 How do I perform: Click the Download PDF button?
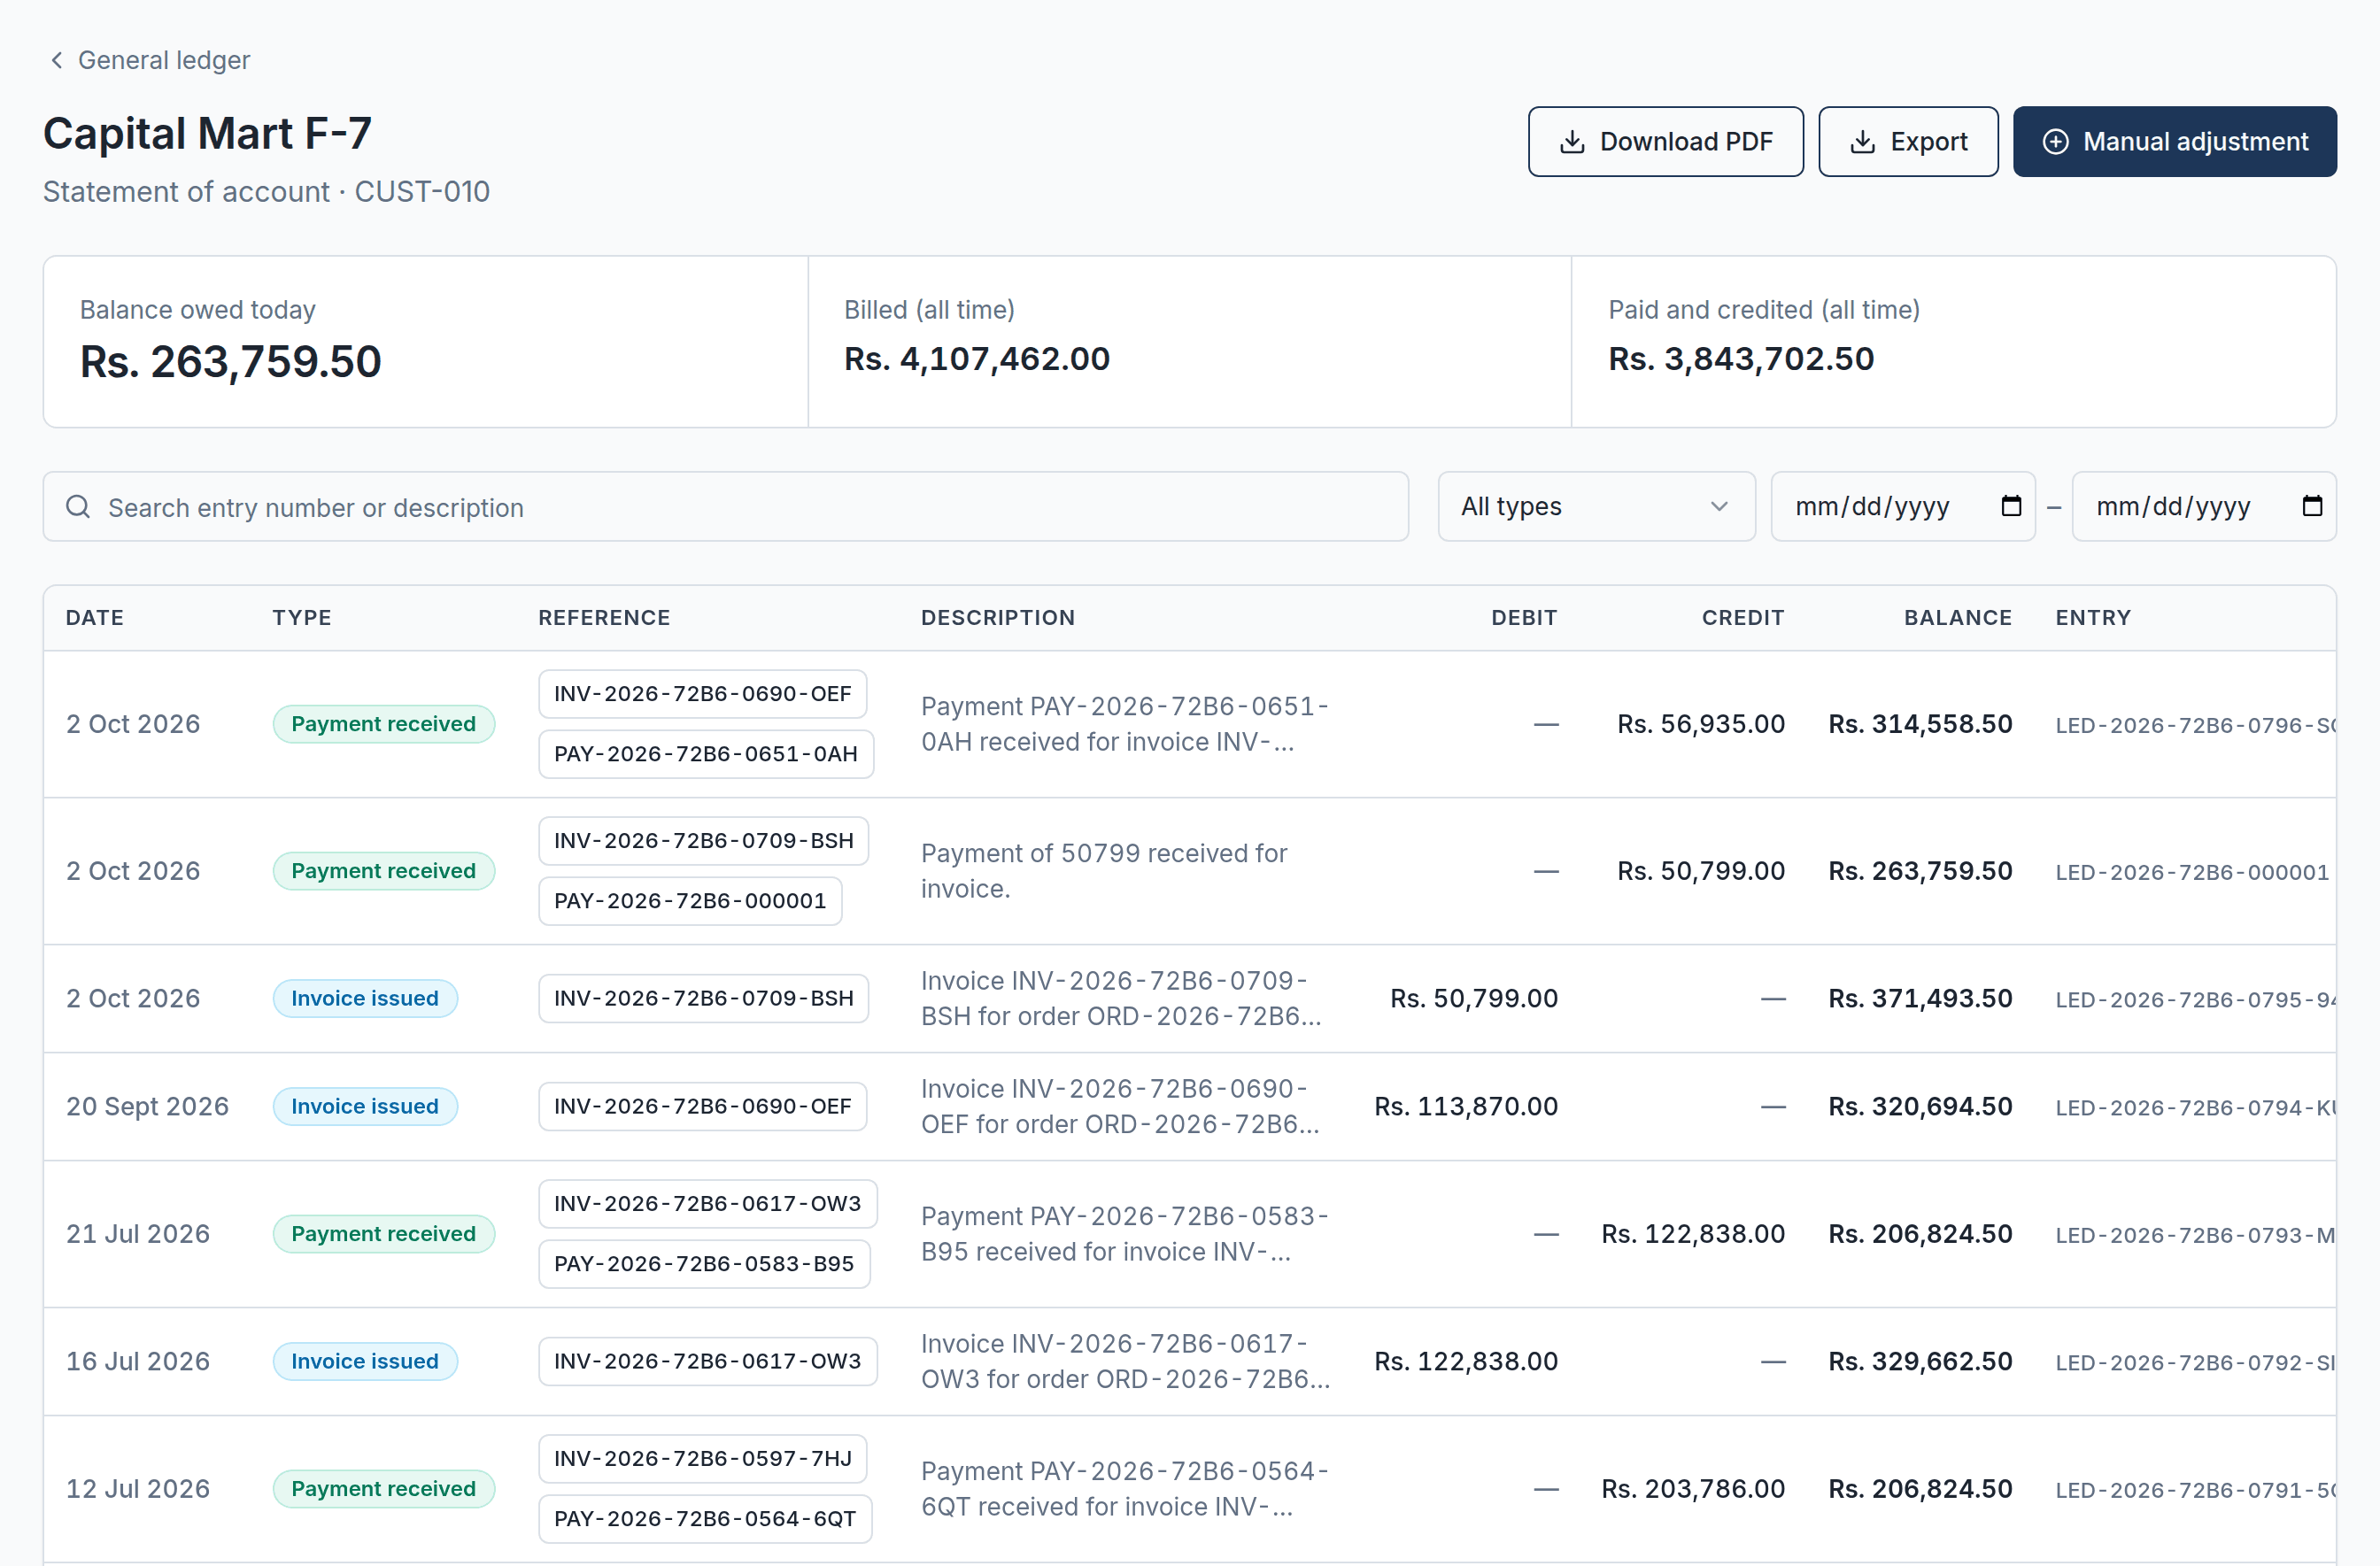[1665, 142]
